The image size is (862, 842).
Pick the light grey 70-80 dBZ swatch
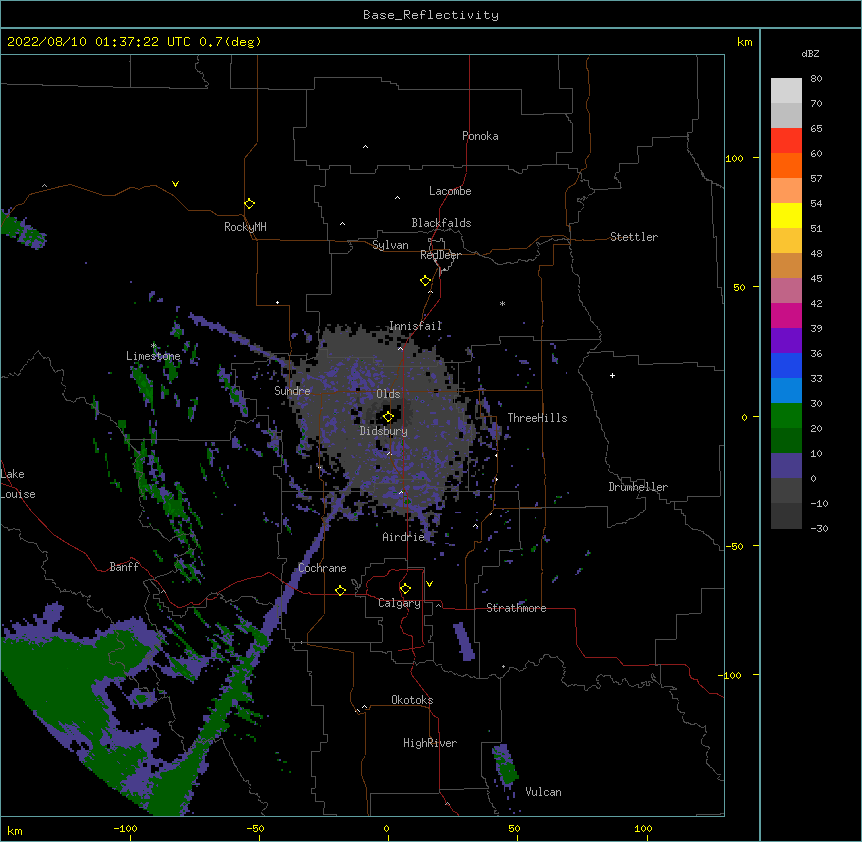[786, 91]
